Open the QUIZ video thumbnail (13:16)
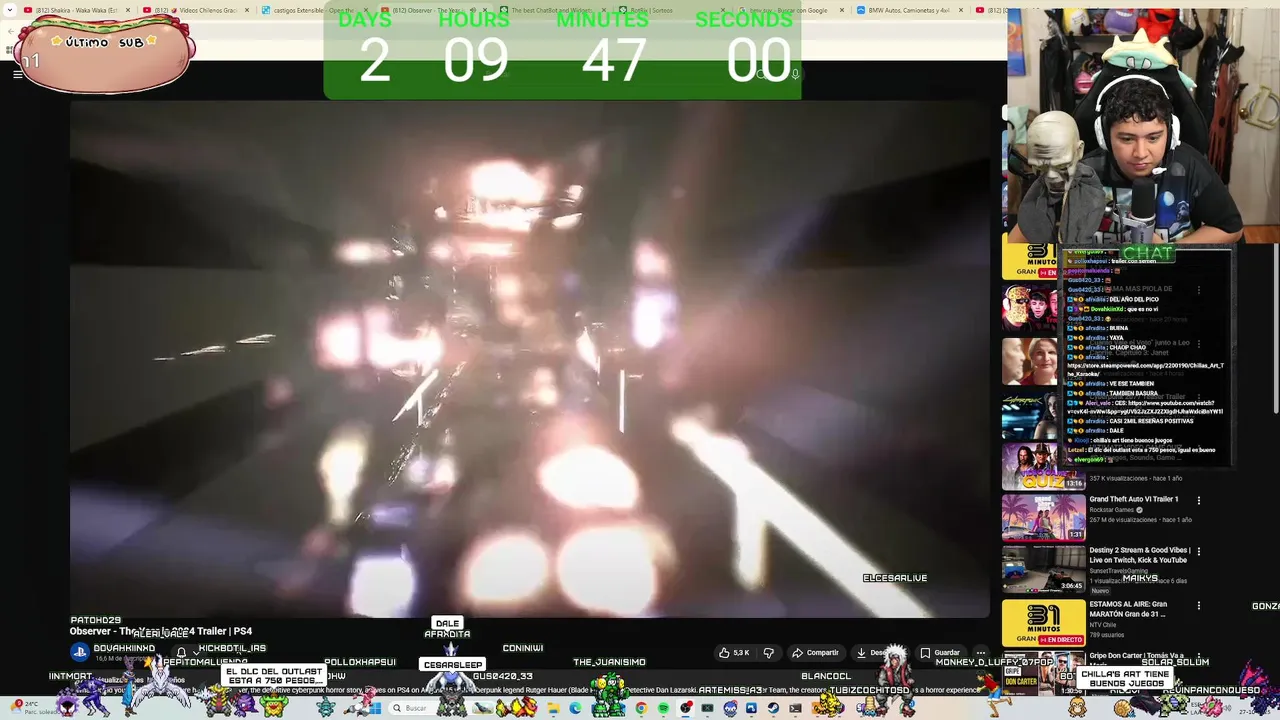1280x720 pixels. [x=1043, y=465]
